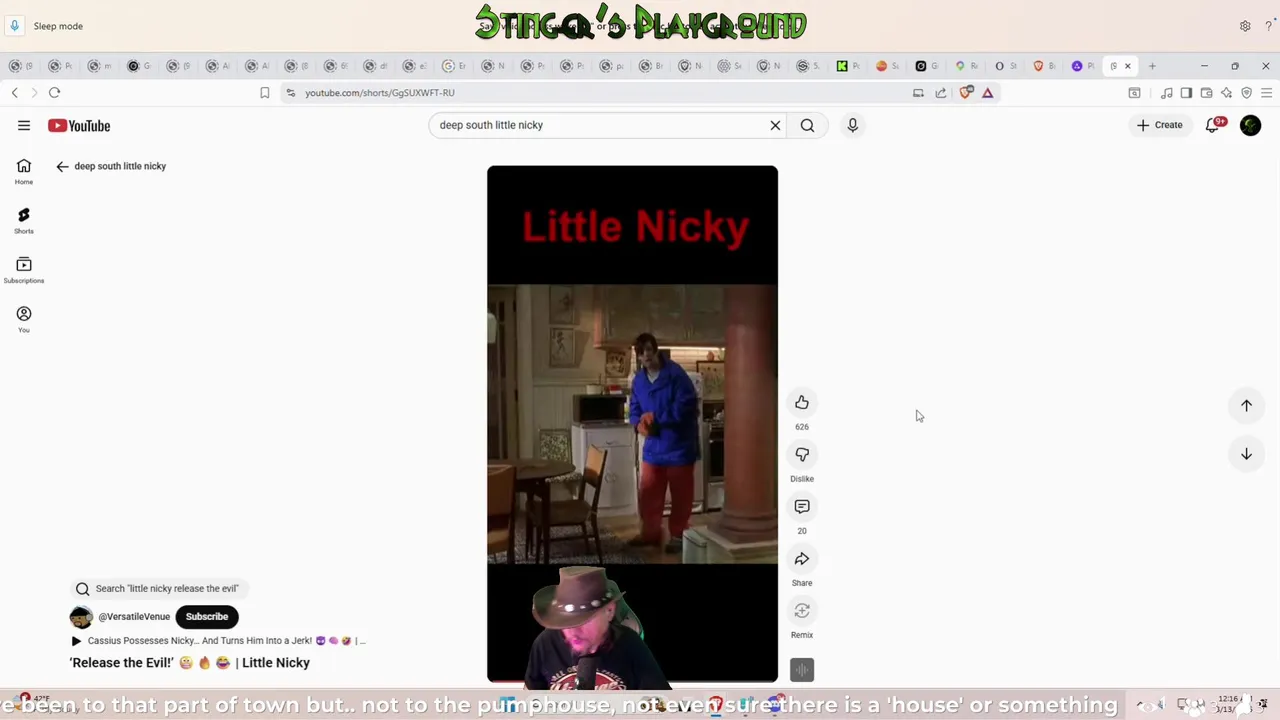Viewport: 1280px width, 720px height.
Task: Click the Little Nicky Short video player
Action: click(632, 423)
